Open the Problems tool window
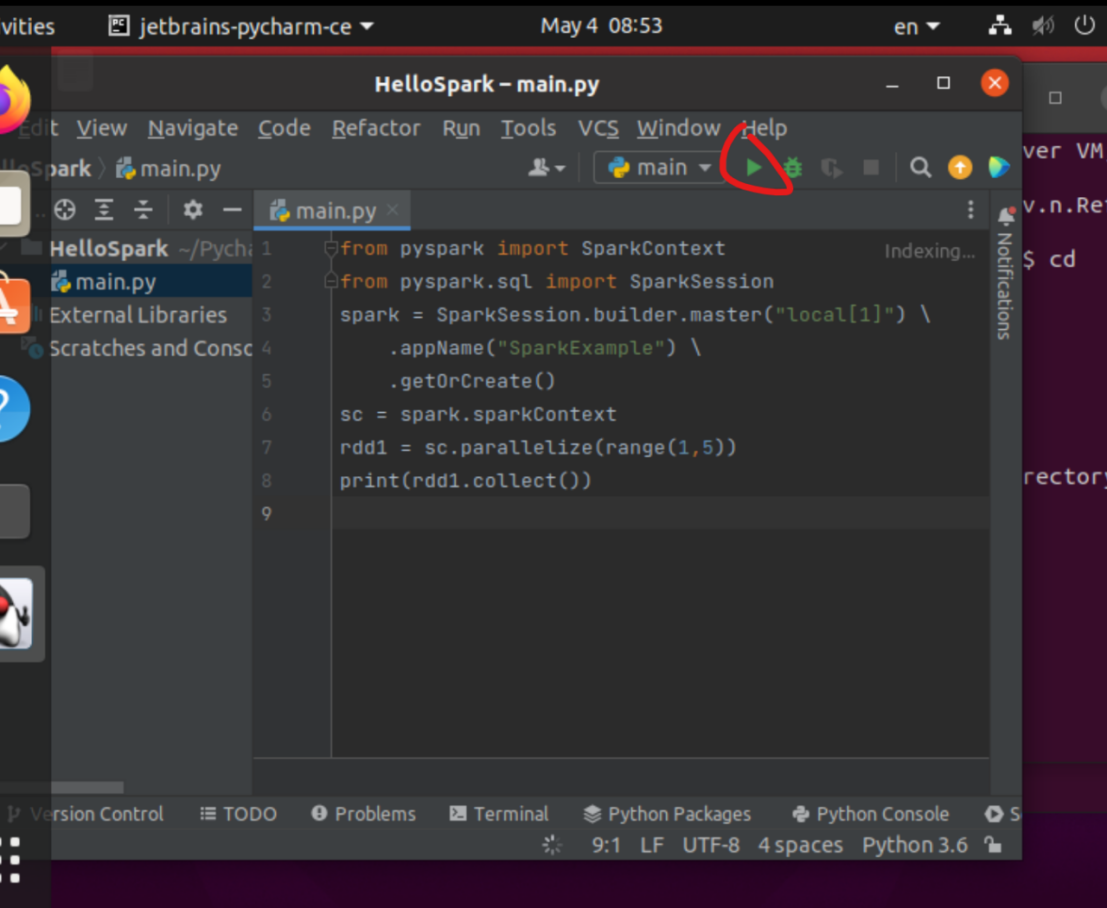The height and width of the screenshot is (908, 1107). click(364, 814)
